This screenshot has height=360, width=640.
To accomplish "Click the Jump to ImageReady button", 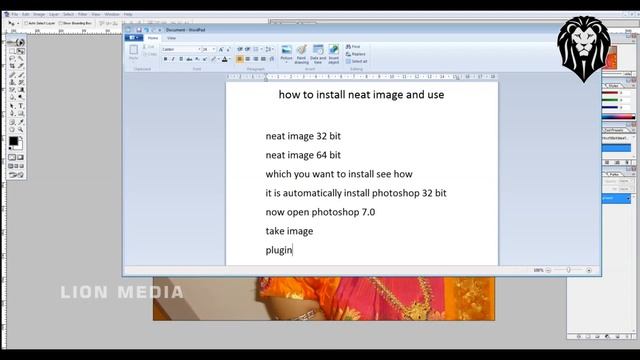I will tap(16, 175).
